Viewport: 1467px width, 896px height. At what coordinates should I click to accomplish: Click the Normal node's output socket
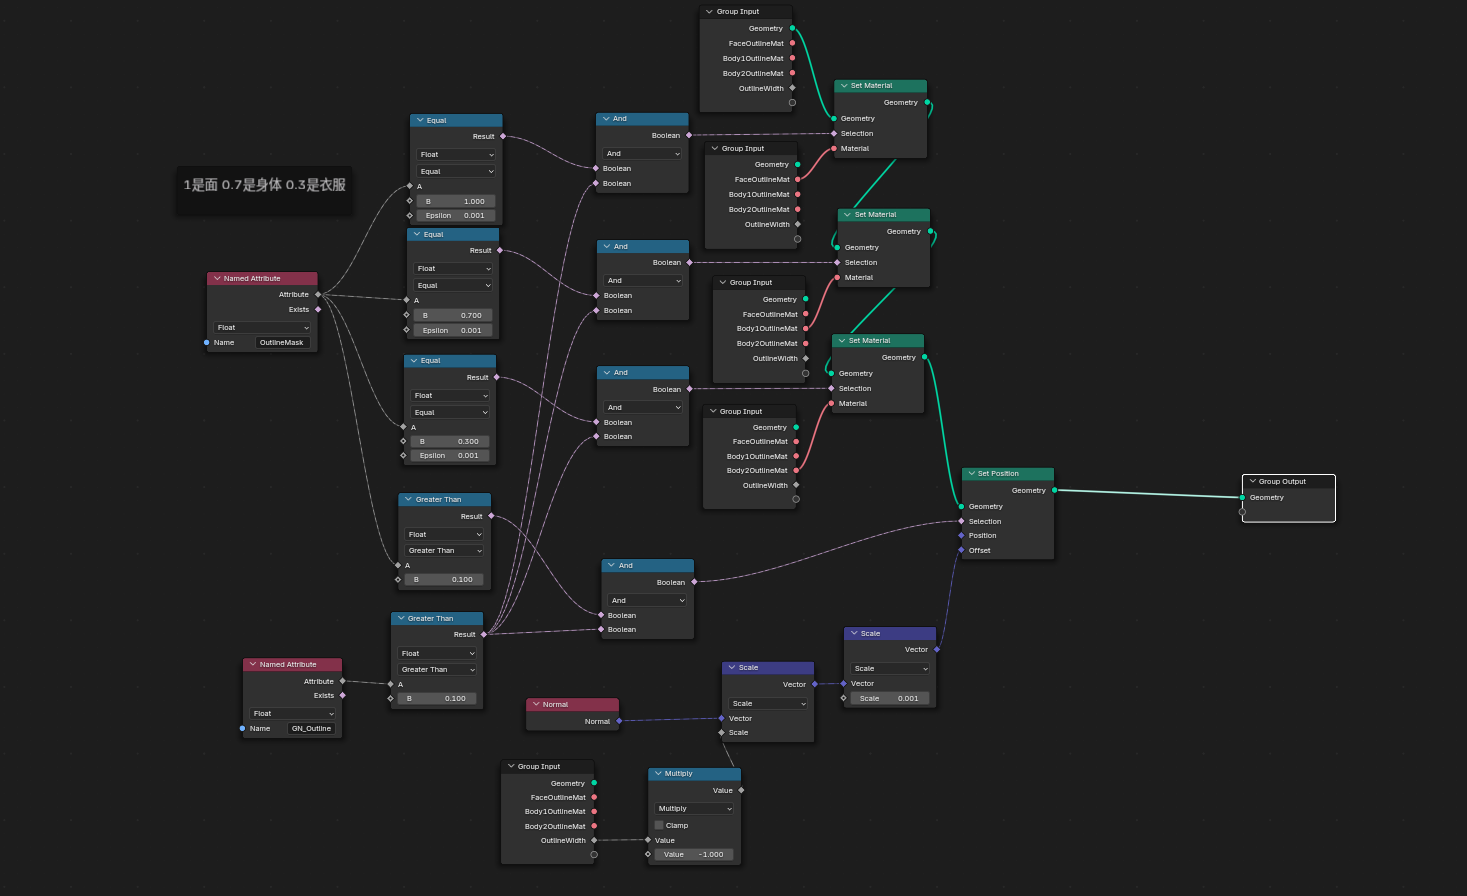619,721
